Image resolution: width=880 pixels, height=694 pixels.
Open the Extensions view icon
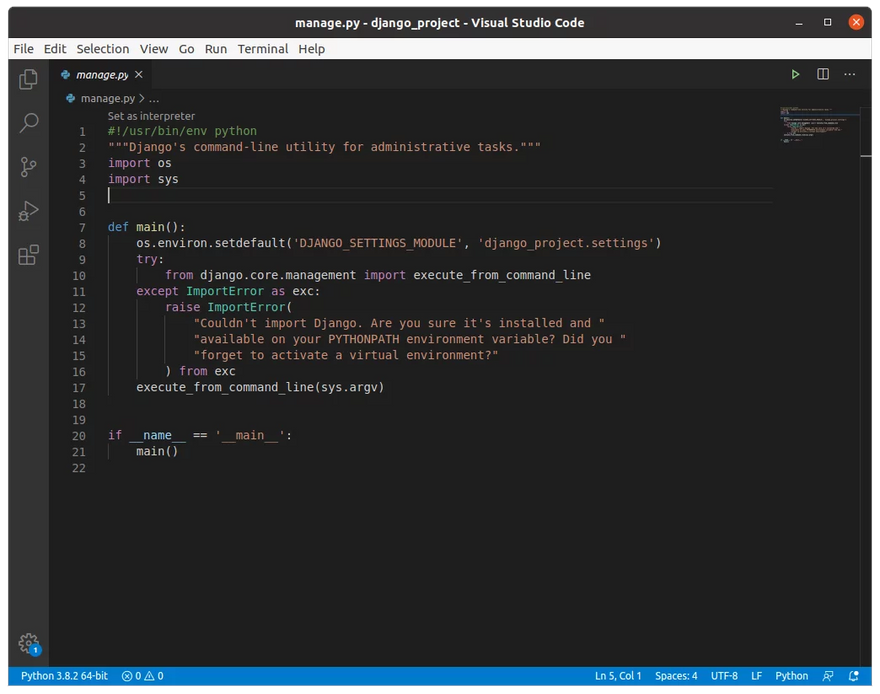pyautogui.click(x=29, y=255)
